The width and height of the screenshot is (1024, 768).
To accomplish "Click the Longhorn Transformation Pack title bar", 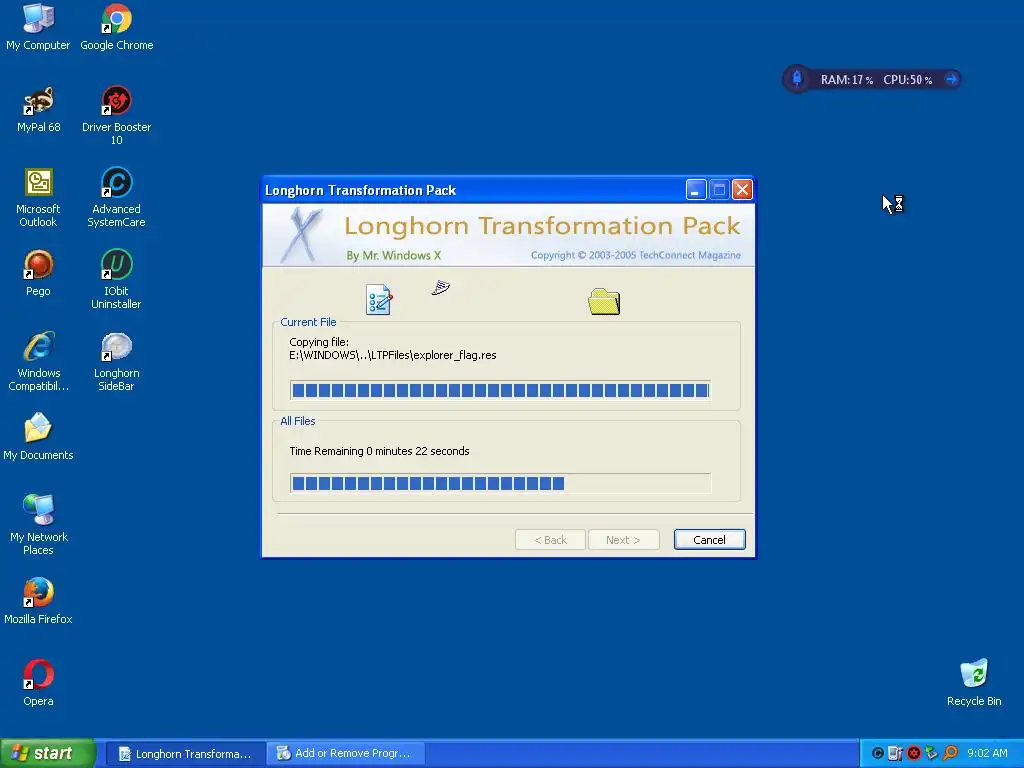I will [473, 190].
